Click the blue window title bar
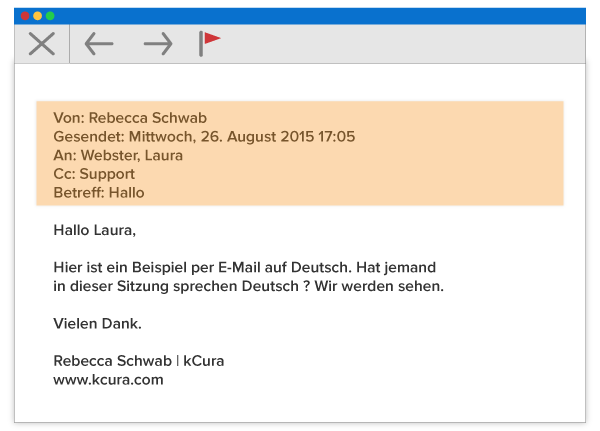 coord(300,16)
